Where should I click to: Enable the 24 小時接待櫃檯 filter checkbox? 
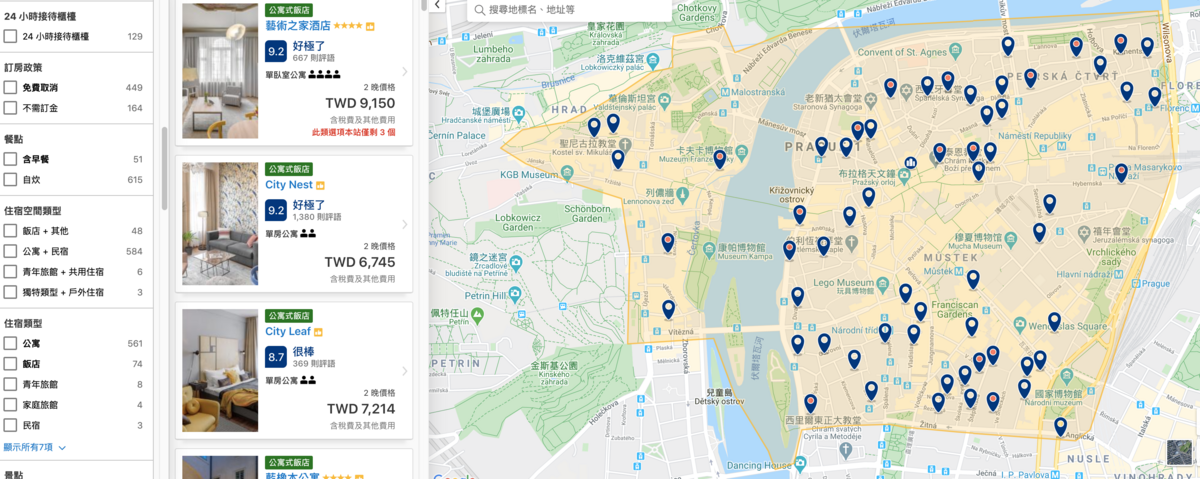point(10,36)
